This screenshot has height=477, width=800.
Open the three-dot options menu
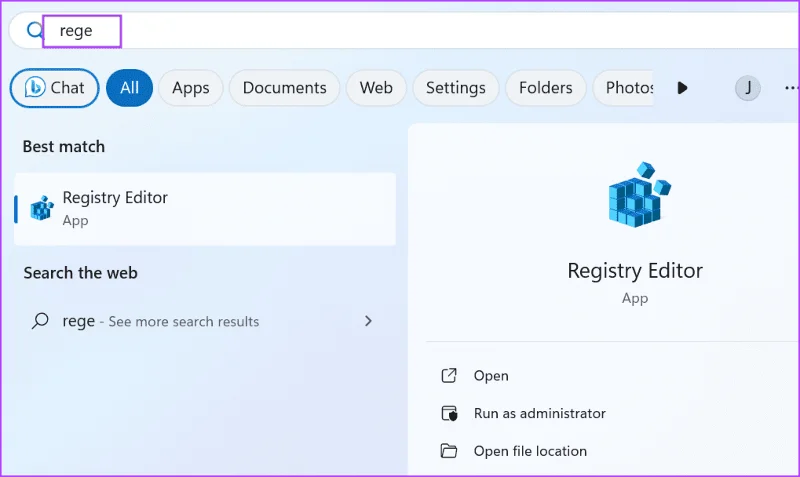pos(791,88)
